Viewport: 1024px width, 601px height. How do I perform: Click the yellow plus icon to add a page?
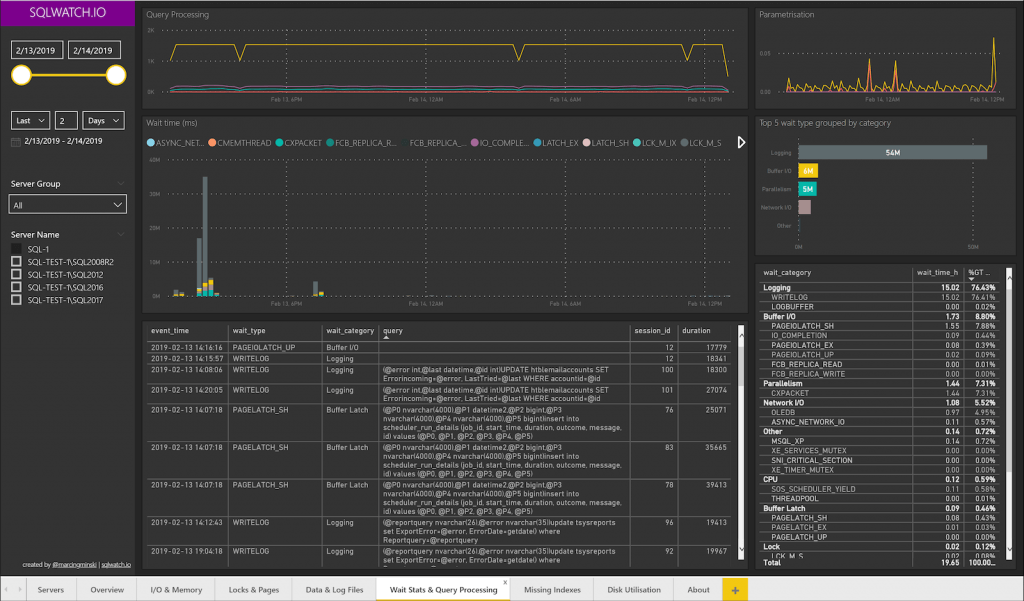click(737, 589)
